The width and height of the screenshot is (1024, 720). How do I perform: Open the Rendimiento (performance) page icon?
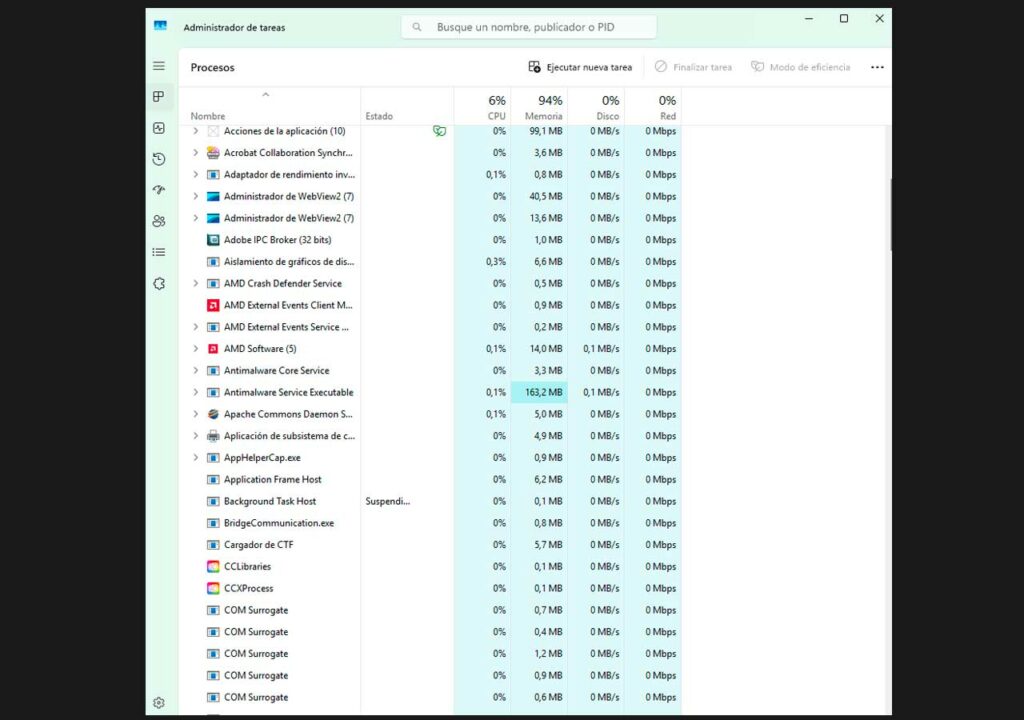[x=158, y=128]
